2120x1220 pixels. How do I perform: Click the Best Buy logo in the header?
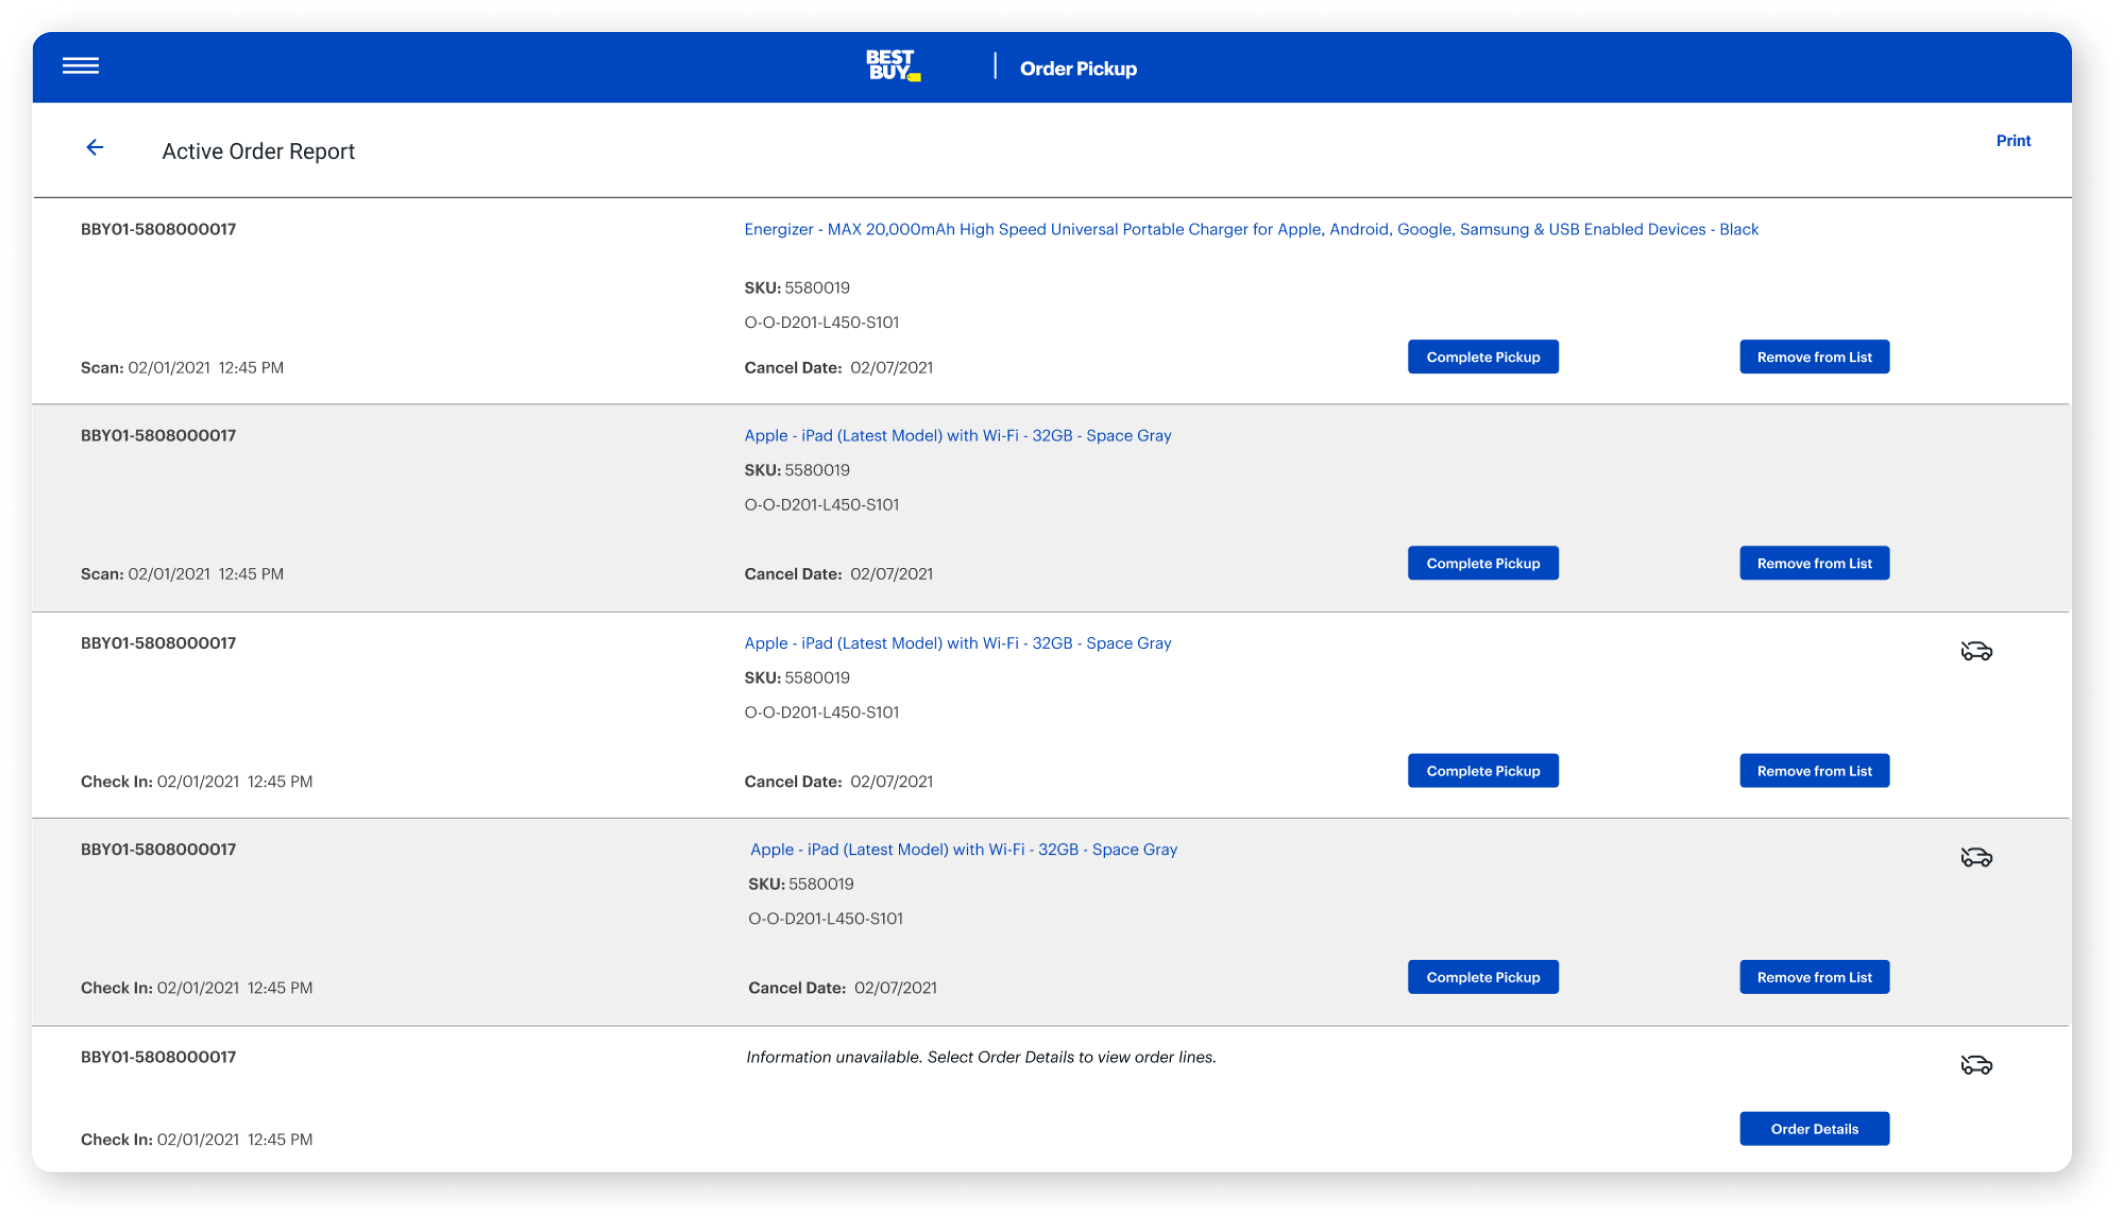(x=892, y=66)
